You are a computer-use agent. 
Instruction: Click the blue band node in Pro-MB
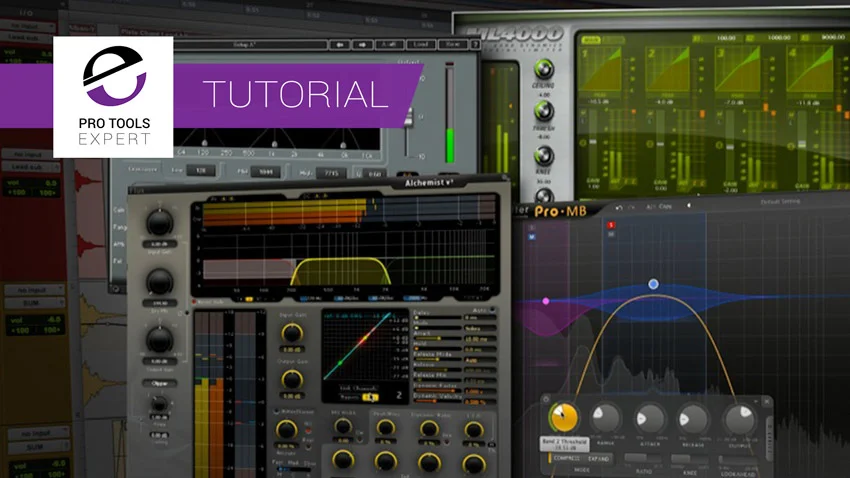click(x=653, y=284)
